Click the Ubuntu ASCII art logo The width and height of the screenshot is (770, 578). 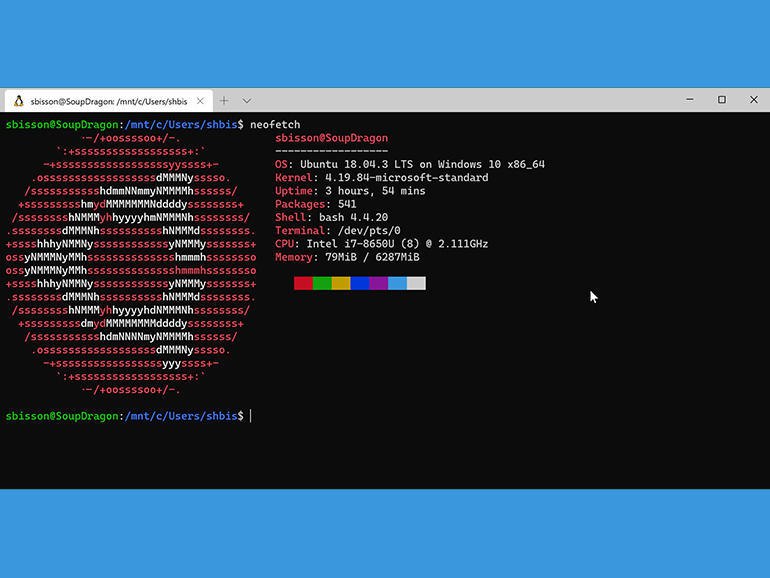coord(131,264)
